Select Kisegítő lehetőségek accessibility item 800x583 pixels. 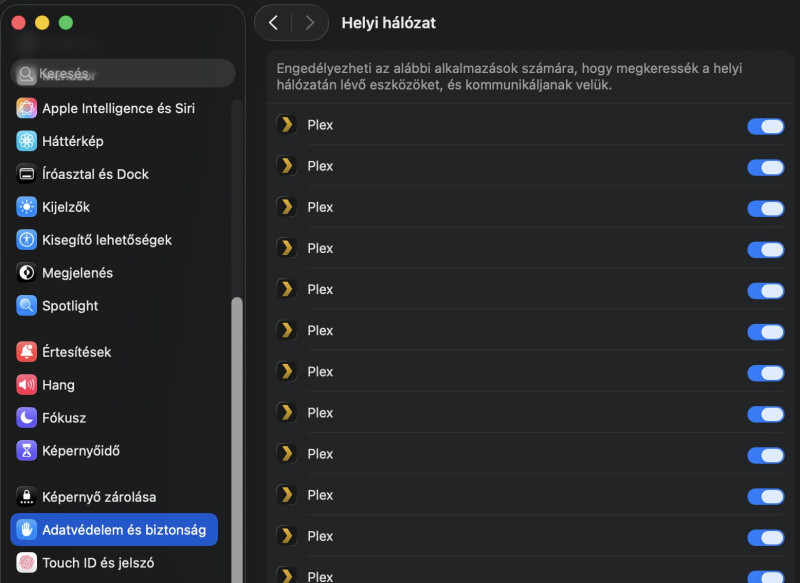point(115,240)
